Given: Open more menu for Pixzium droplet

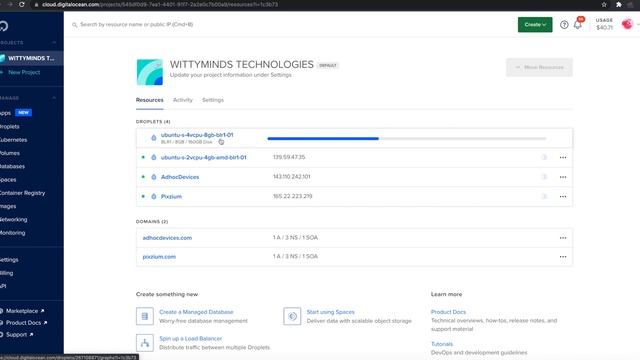Looking at the screenshot, I should (563, 197).
